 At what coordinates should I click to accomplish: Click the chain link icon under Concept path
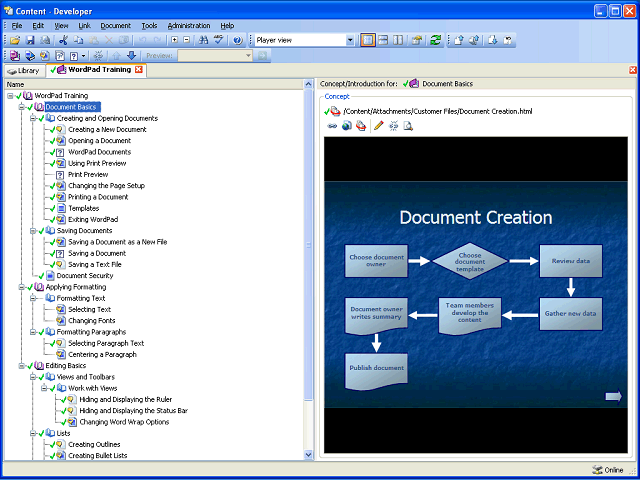pyautogui.click(x=333, y=126)
